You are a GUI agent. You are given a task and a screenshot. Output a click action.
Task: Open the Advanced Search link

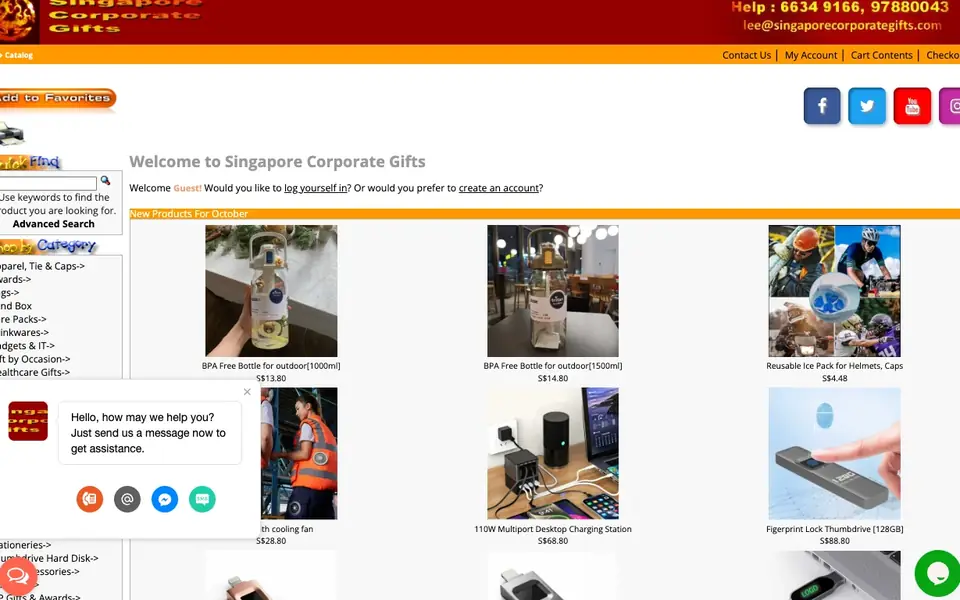tap(54, 224)
